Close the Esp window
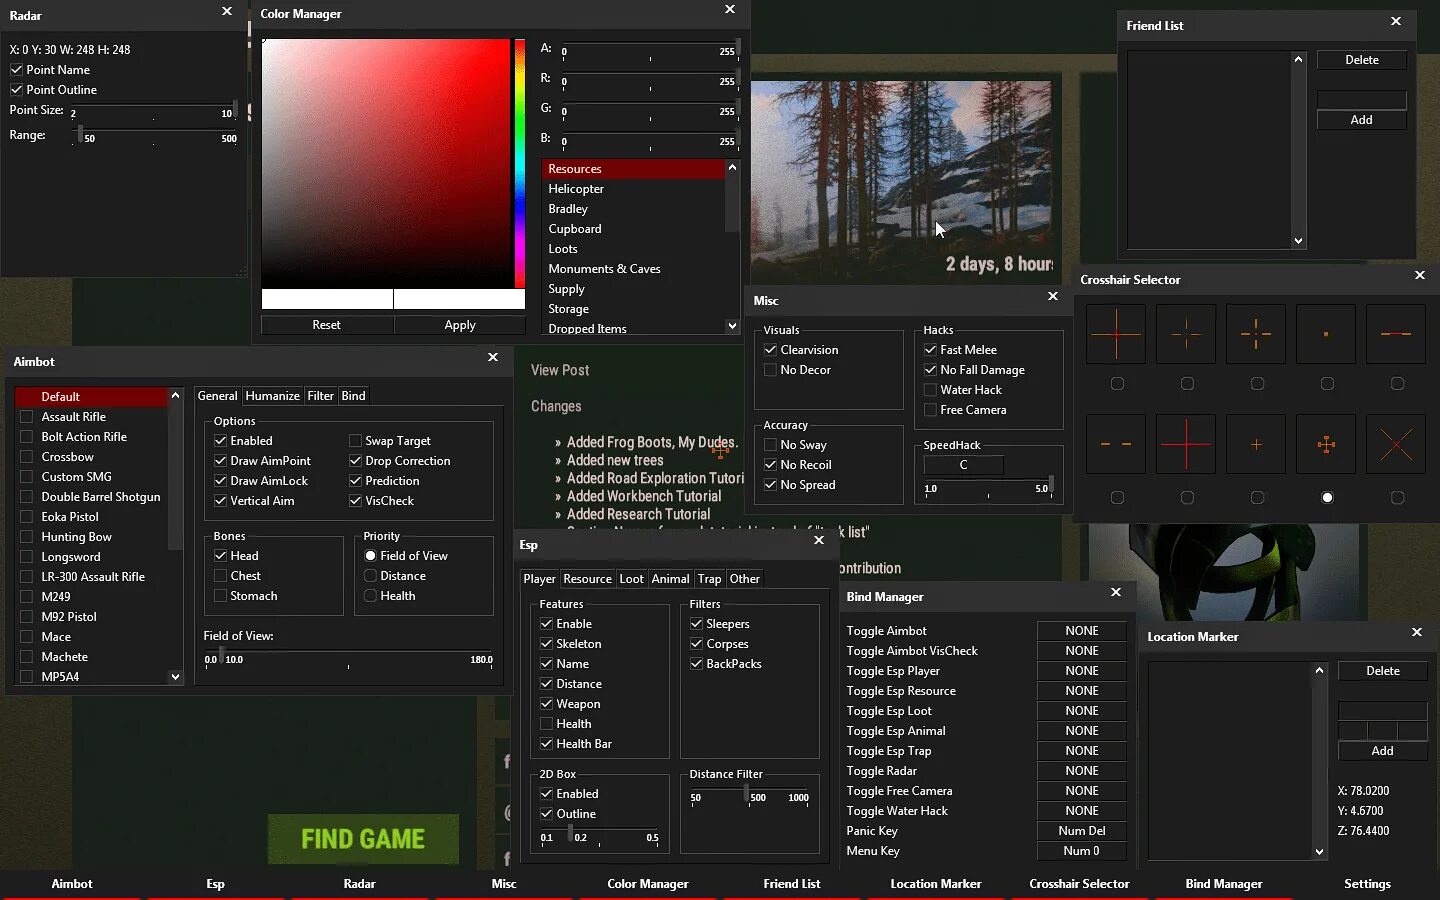The image size is (1440, 900). click(x=819, y=540)
